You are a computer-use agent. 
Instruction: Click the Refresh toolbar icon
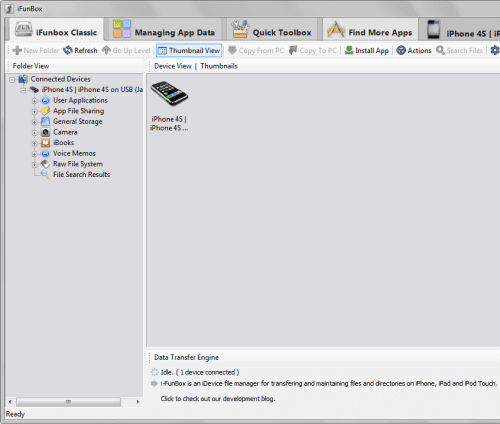(68, 50)
